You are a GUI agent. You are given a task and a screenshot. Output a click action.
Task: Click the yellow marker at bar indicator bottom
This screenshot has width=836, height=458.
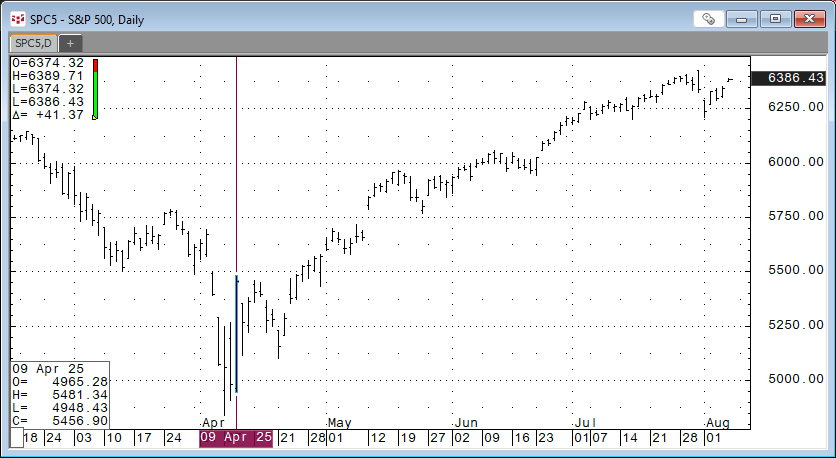pyautogui.click(x=94, y=117)
